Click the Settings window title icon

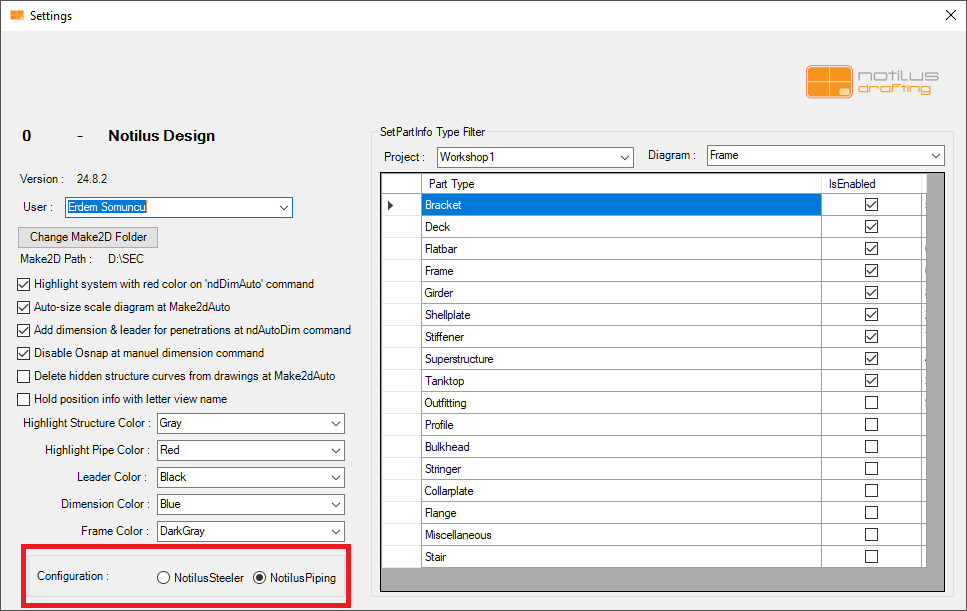pyautogui.click(x=16, y=16)
